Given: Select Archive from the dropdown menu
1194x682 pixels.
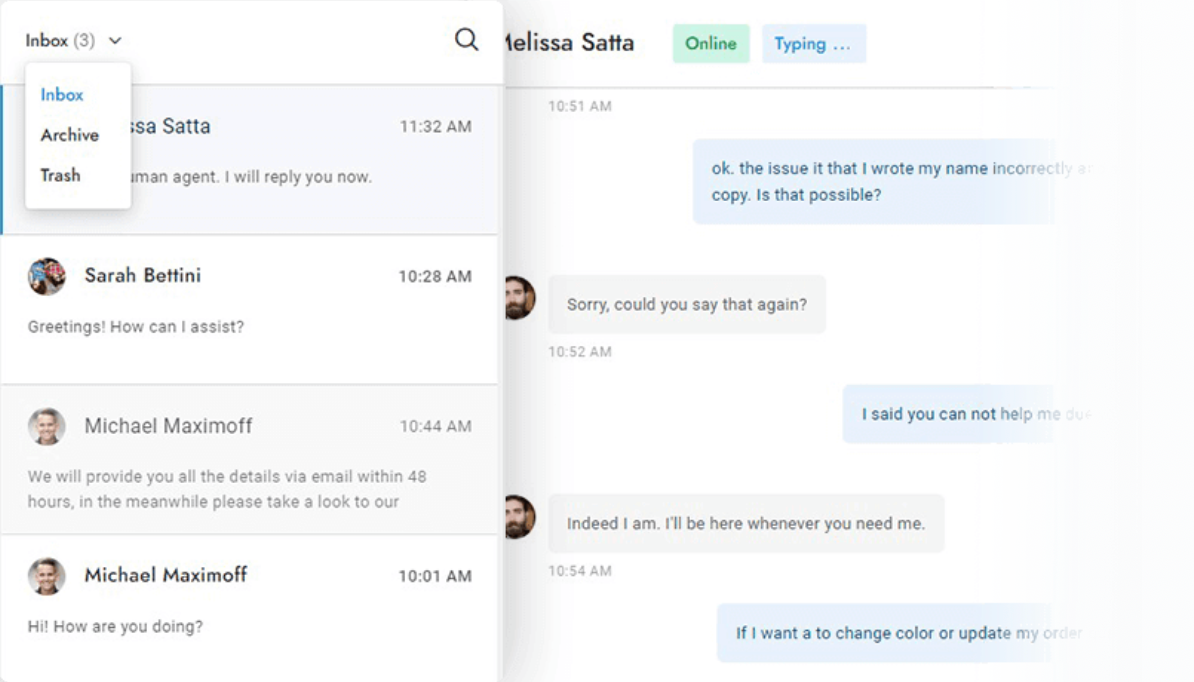Looking at the screenshot, I should point(69,135).
